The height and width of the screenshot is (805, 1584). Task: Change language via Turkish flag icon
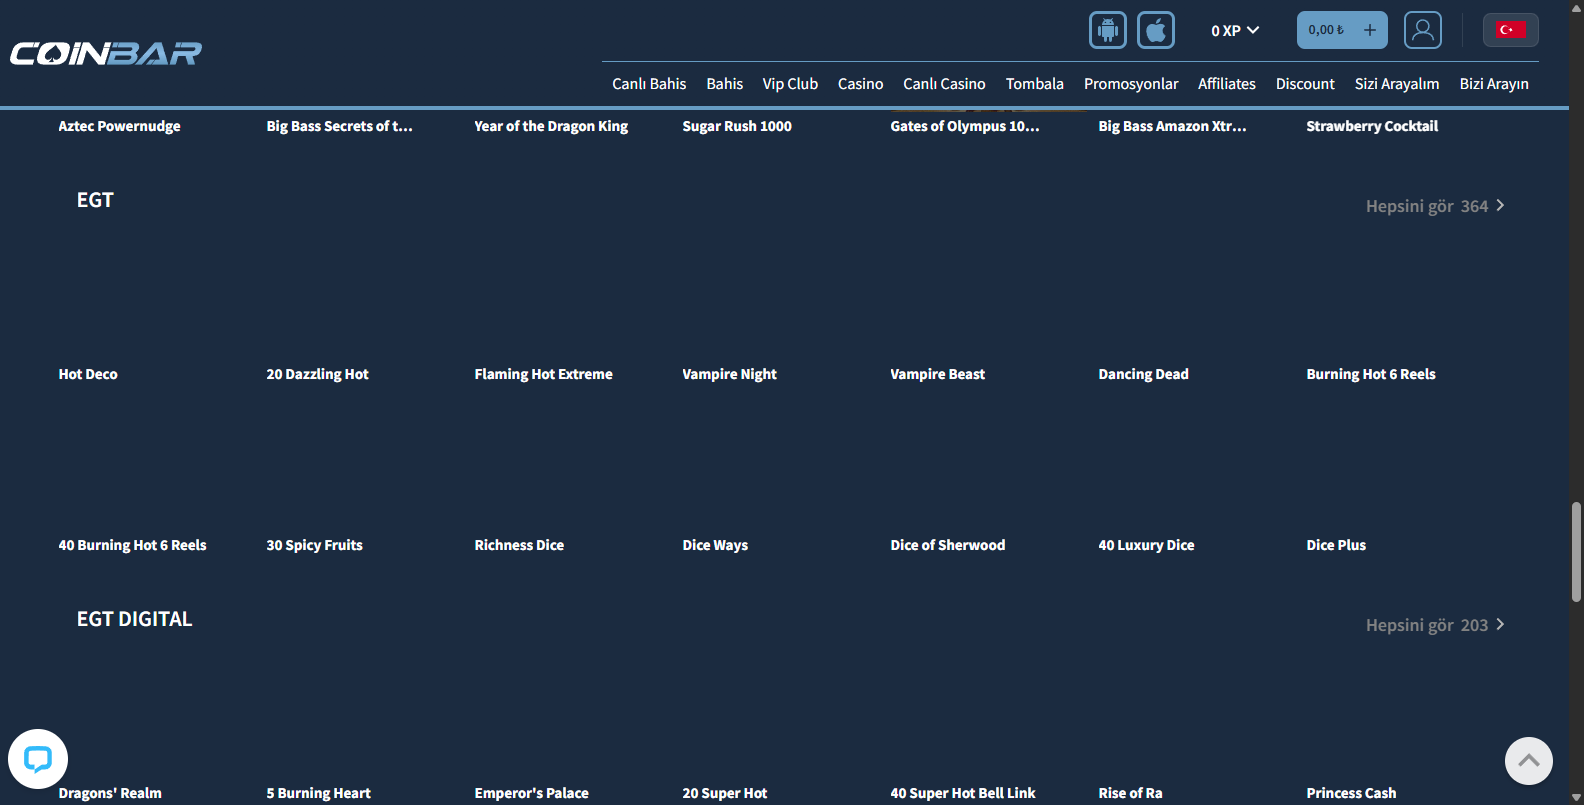(1511, 30)
